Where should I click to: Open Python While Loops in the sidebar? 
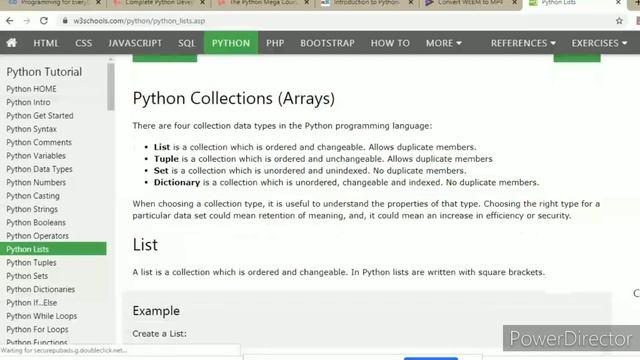(x=41, y=316)
